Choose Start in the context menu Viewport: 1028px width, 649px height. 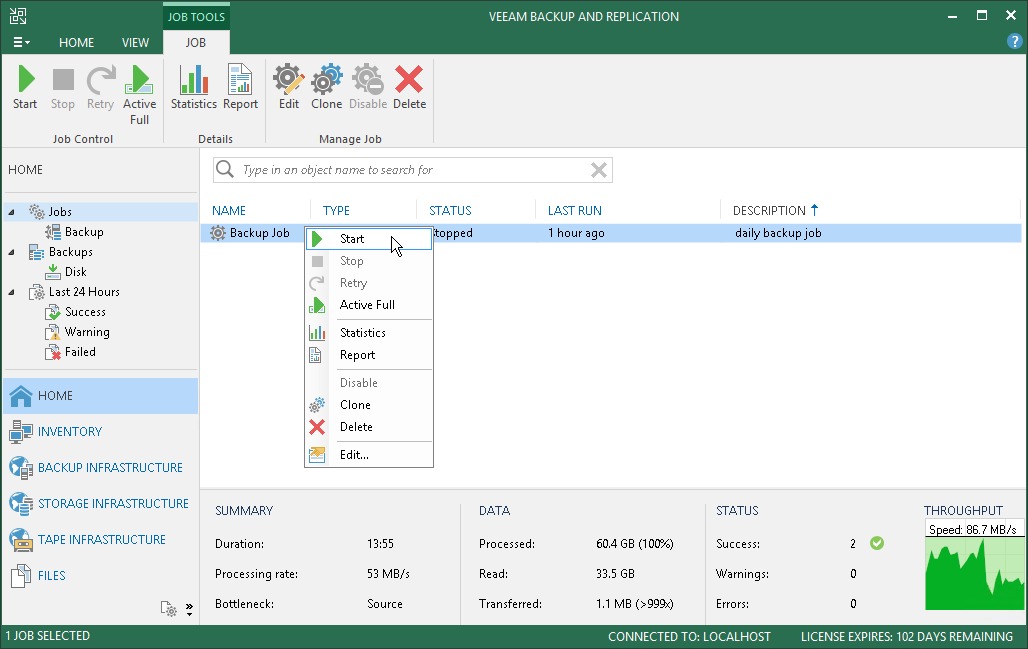coord(369,239)
